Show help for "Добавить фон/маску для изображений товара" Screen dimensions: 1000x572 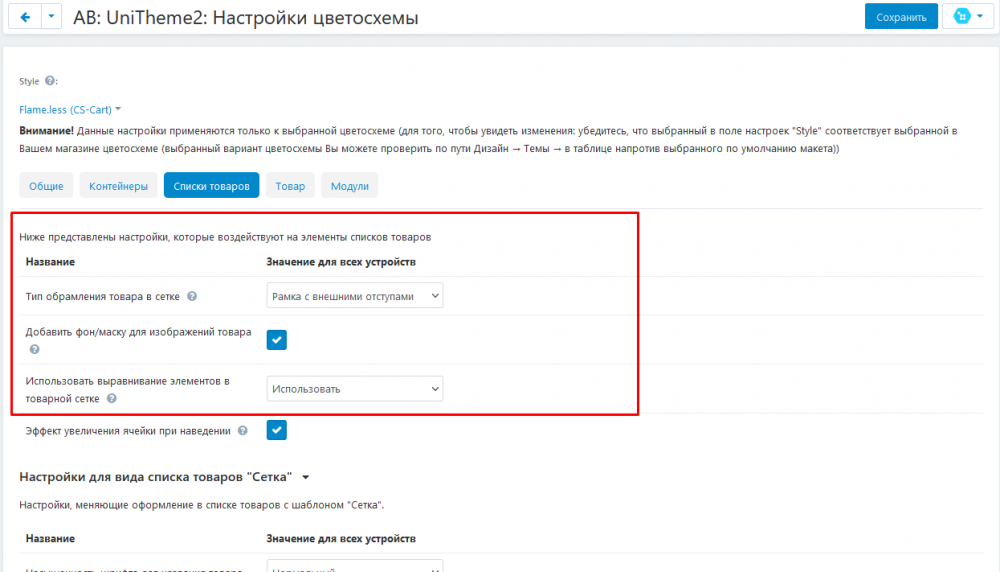coord(34,350)
